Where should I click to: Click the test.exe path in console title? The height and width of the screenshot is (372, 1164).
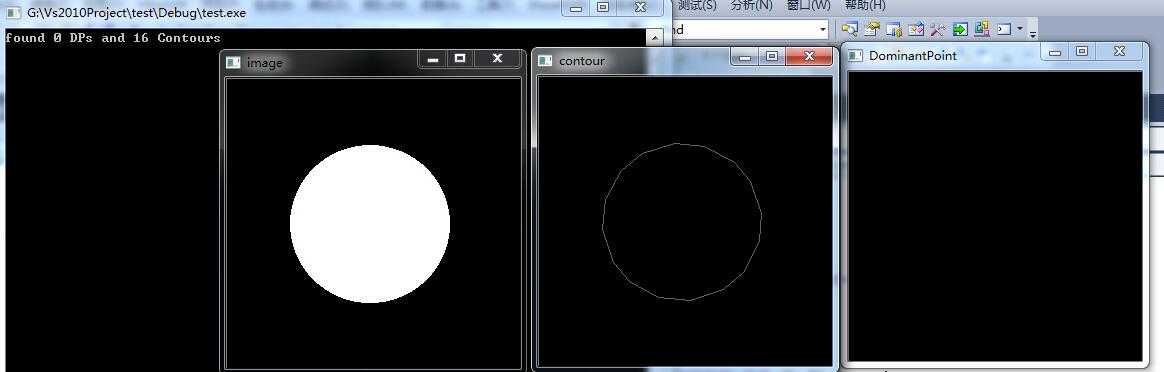136,13
